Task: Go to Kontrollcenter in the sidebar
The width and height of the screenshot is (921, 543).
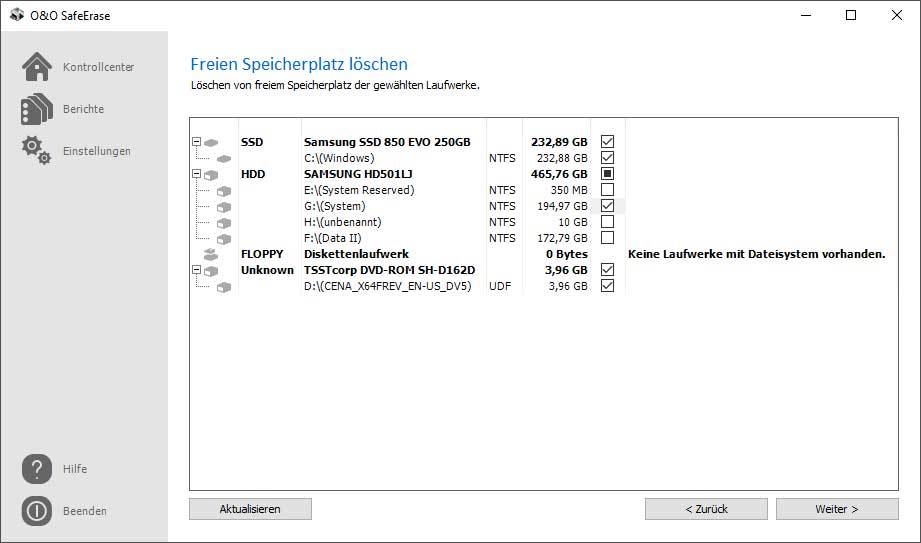Action: point(99,67)
